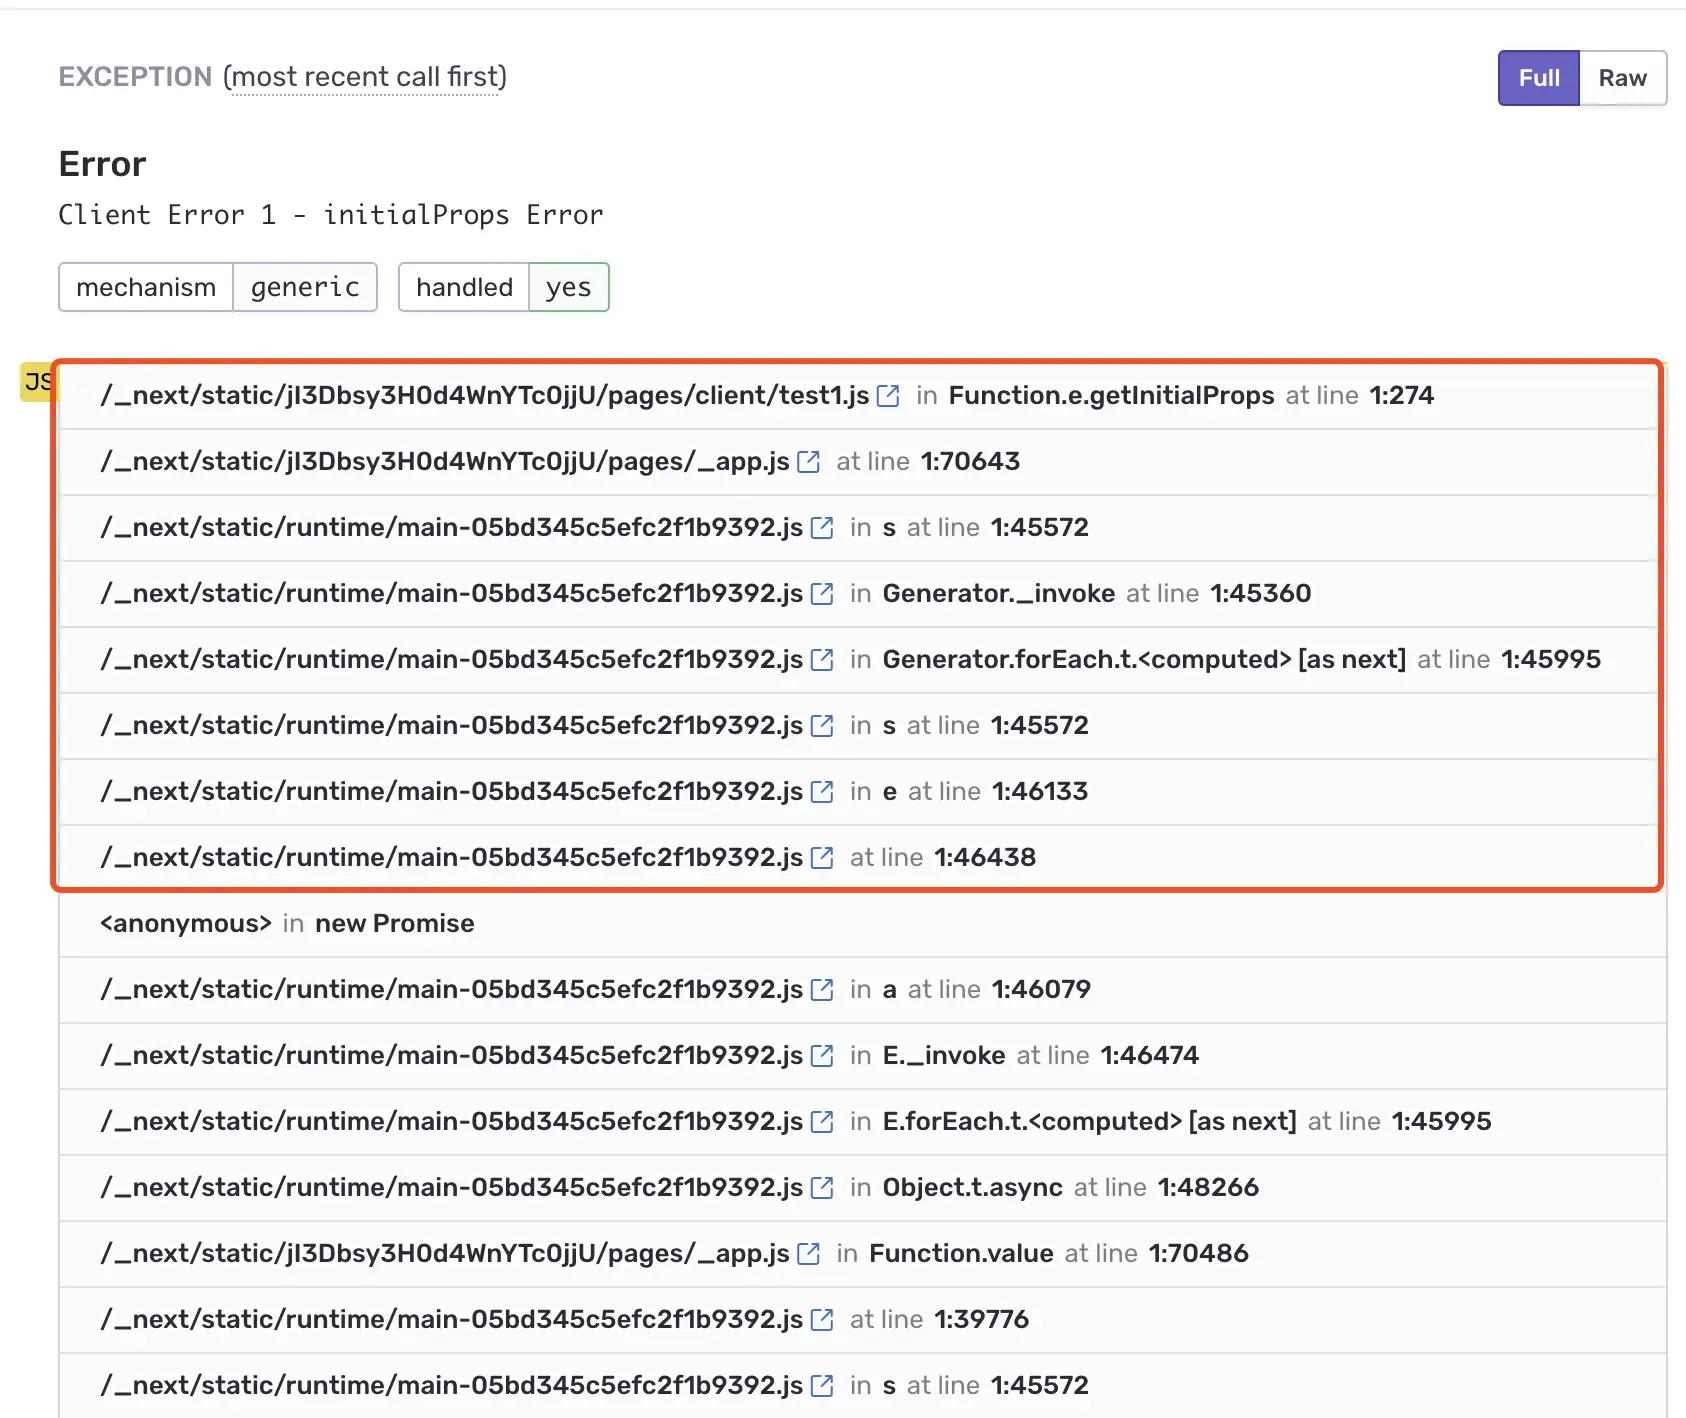The image size is (1686, 1418).
Task: Select the handled tag label
Action: [464, 287]
